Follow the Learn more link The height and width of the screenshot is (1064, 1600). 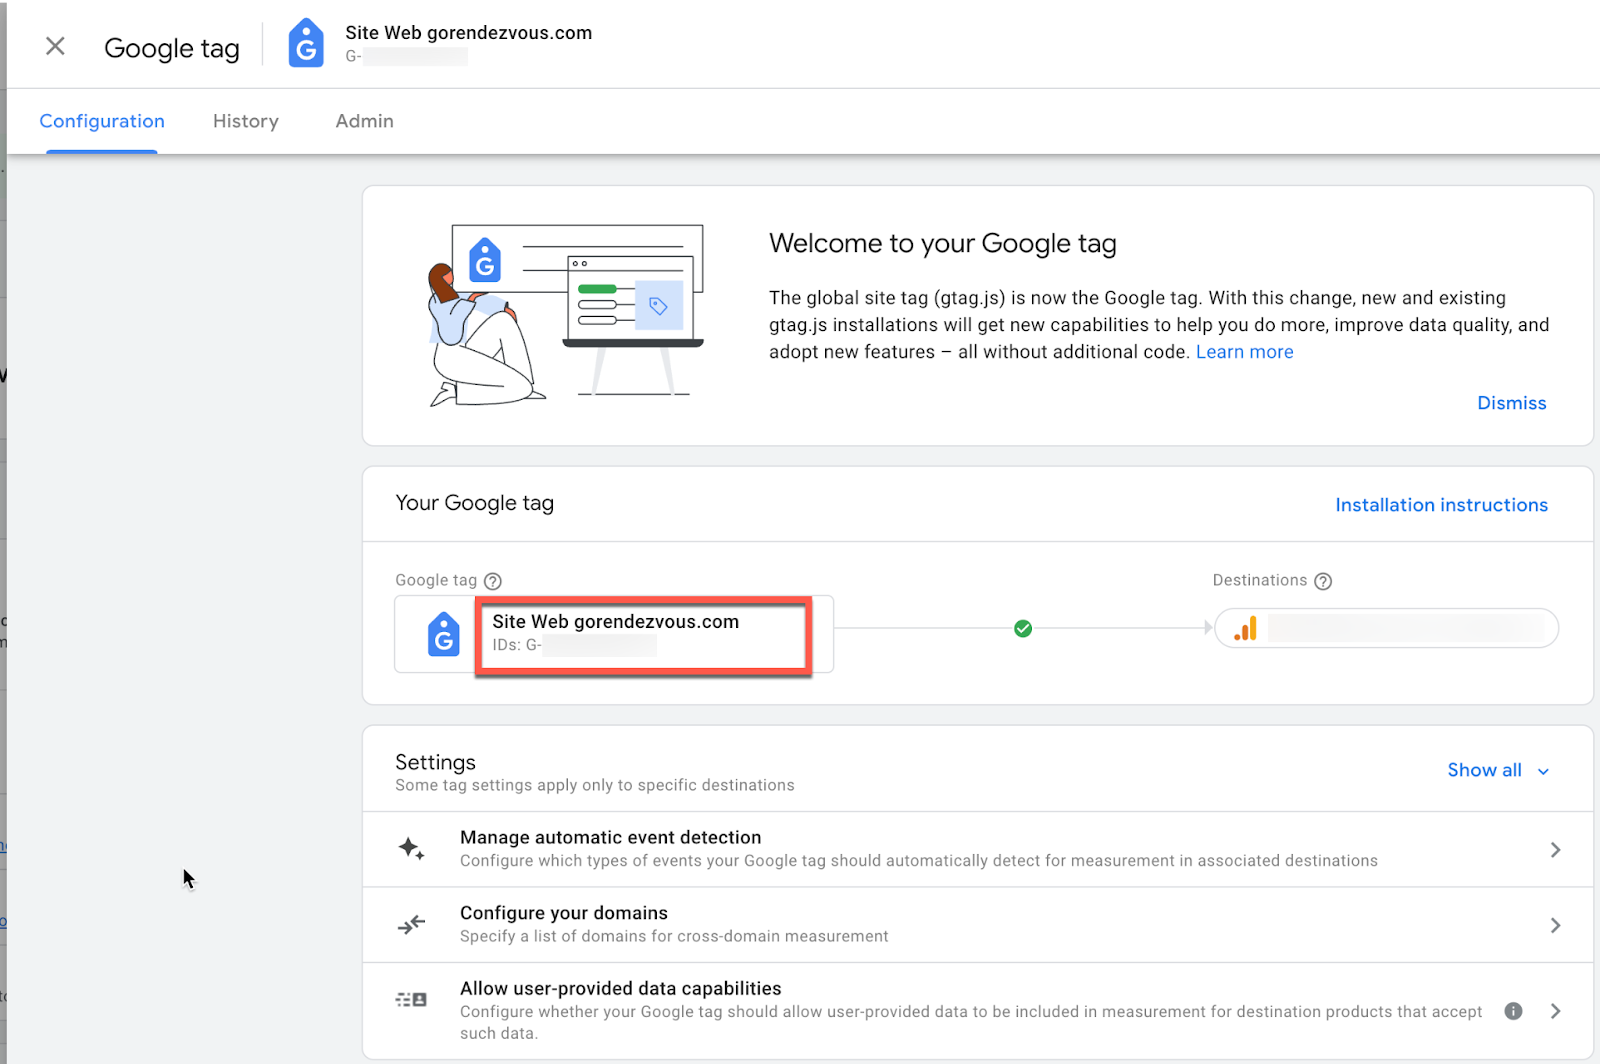tap(1245, 352)
